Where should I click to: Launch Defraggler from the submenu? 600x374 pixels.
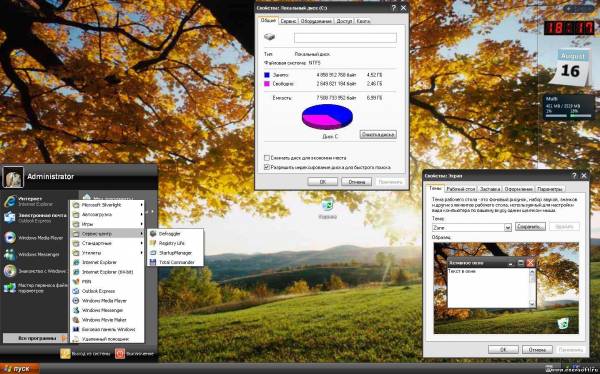click(x=170, y=234)
